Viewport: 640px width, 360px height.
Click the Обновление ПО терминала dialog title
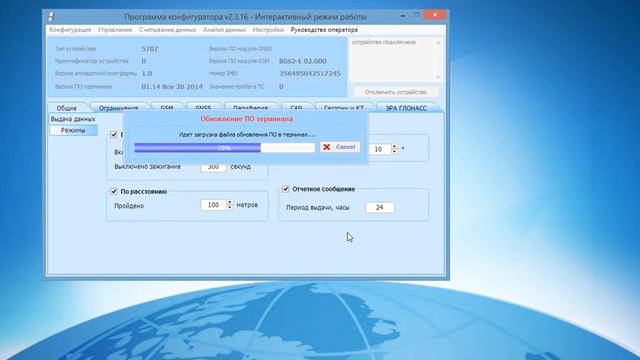[x=247, y=119]
